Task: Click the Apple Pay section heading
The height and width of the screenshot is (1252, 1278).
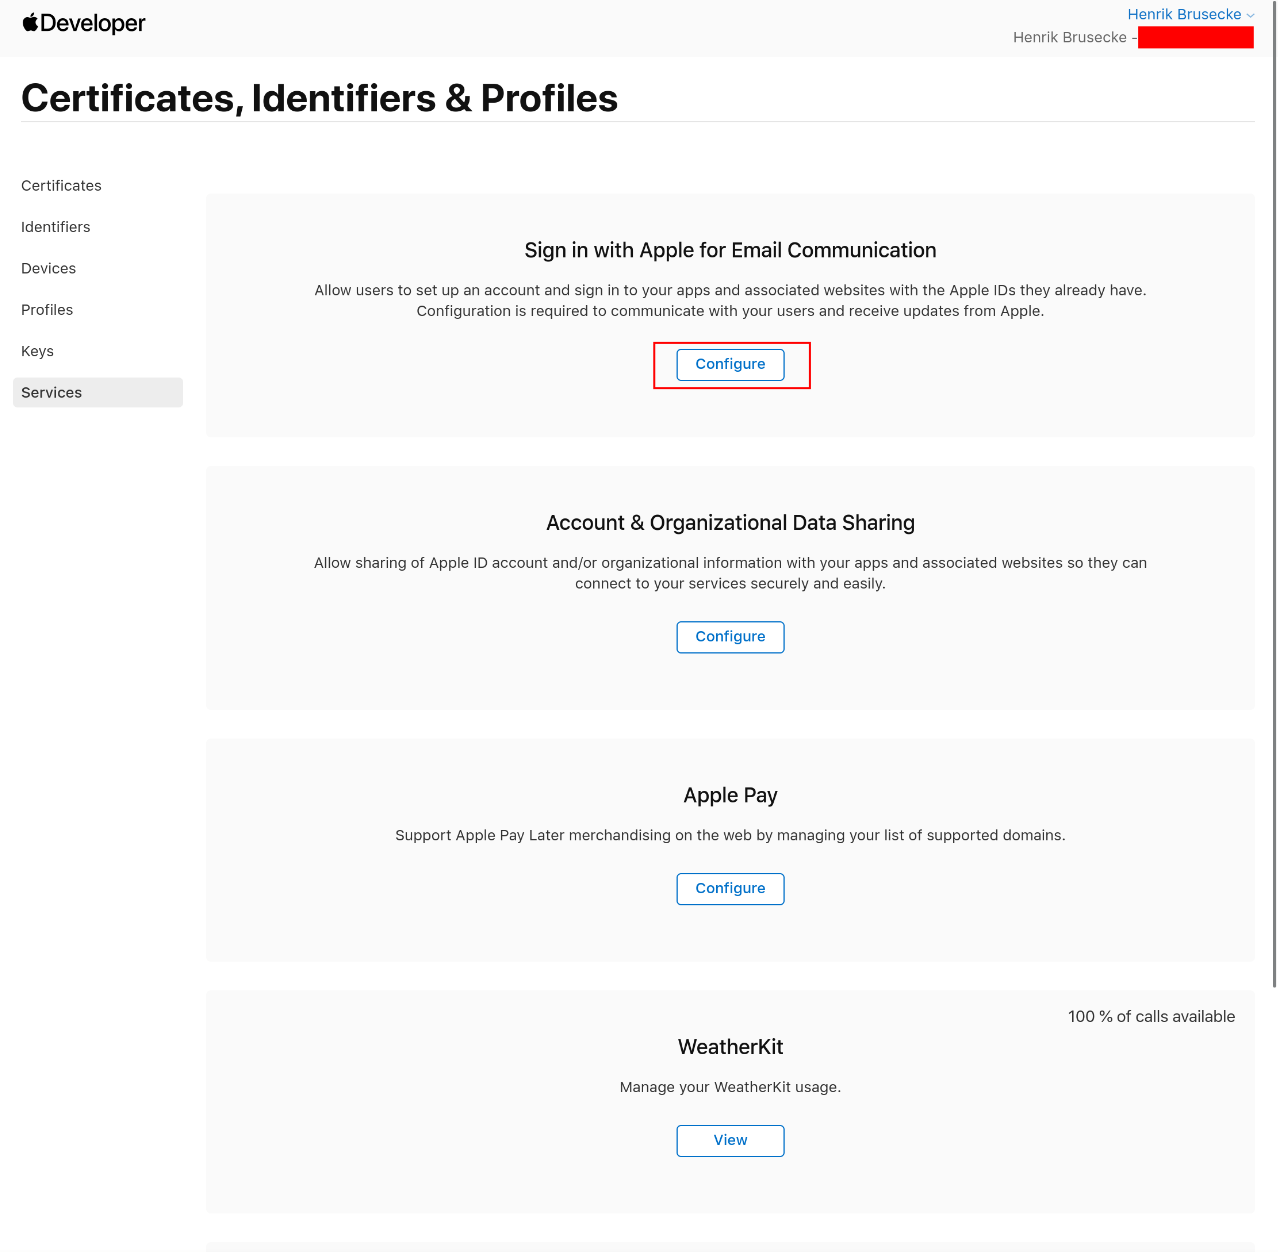Action: point(730,795)
